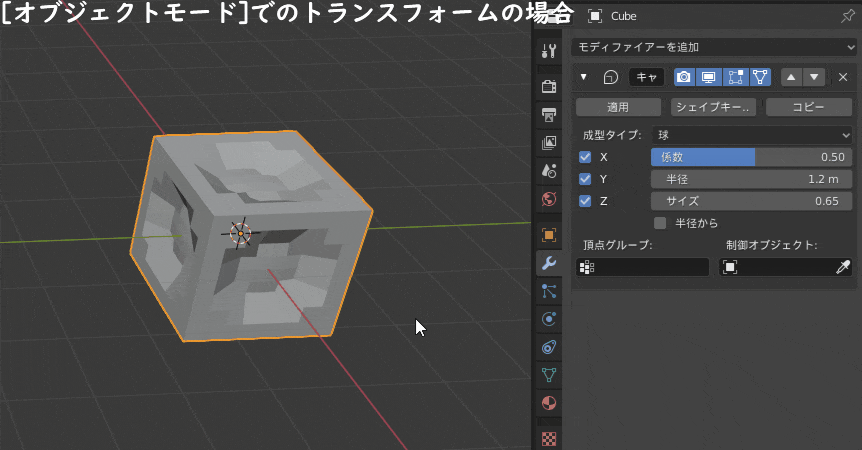862x450 pixels.
Task: Open the Object Data mesh properties tab
Action: pos(549,375)
